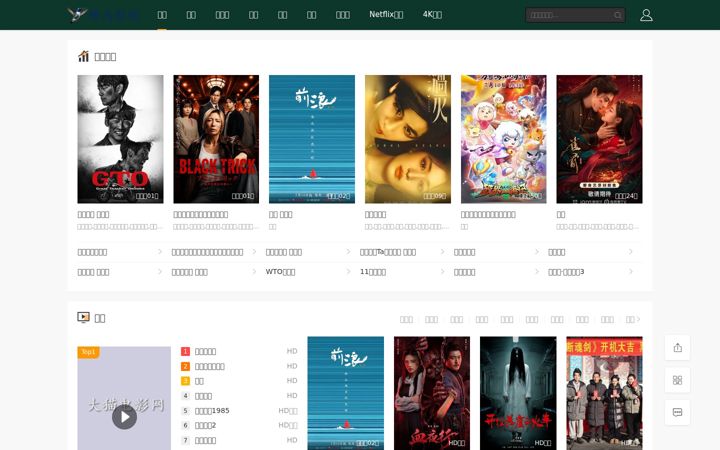
Task: Click the bar-chart ranking section icon
Action: pyautogui.click(x=83, y=56)
